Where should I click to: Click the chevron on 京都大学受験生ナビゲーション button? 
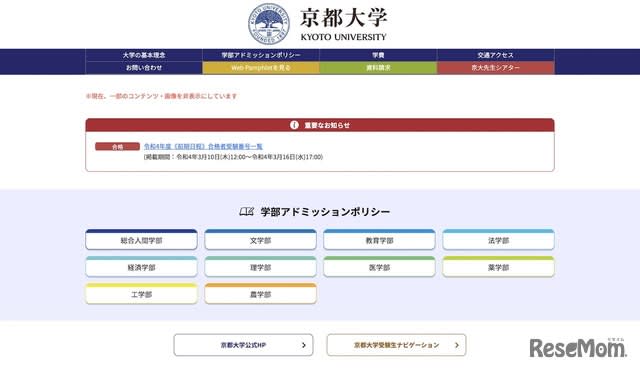click(457, 345)
